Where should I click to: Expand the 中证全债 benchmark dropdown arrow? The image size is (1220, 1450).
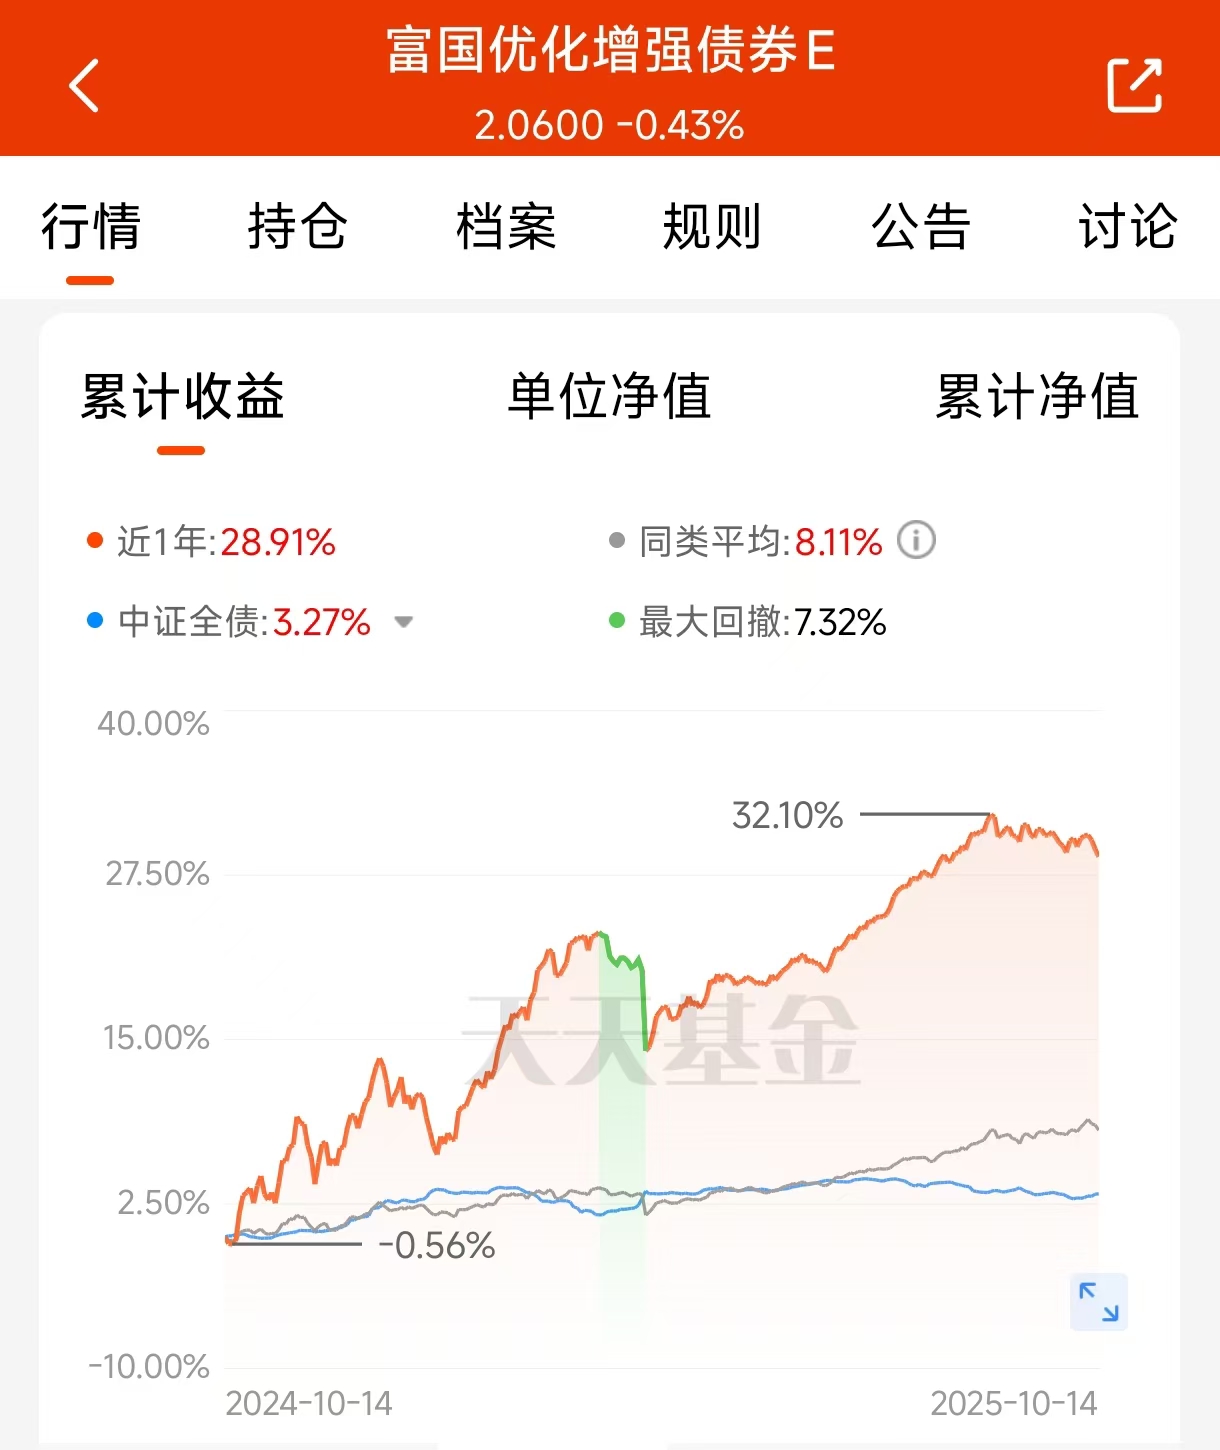(404, 622)
